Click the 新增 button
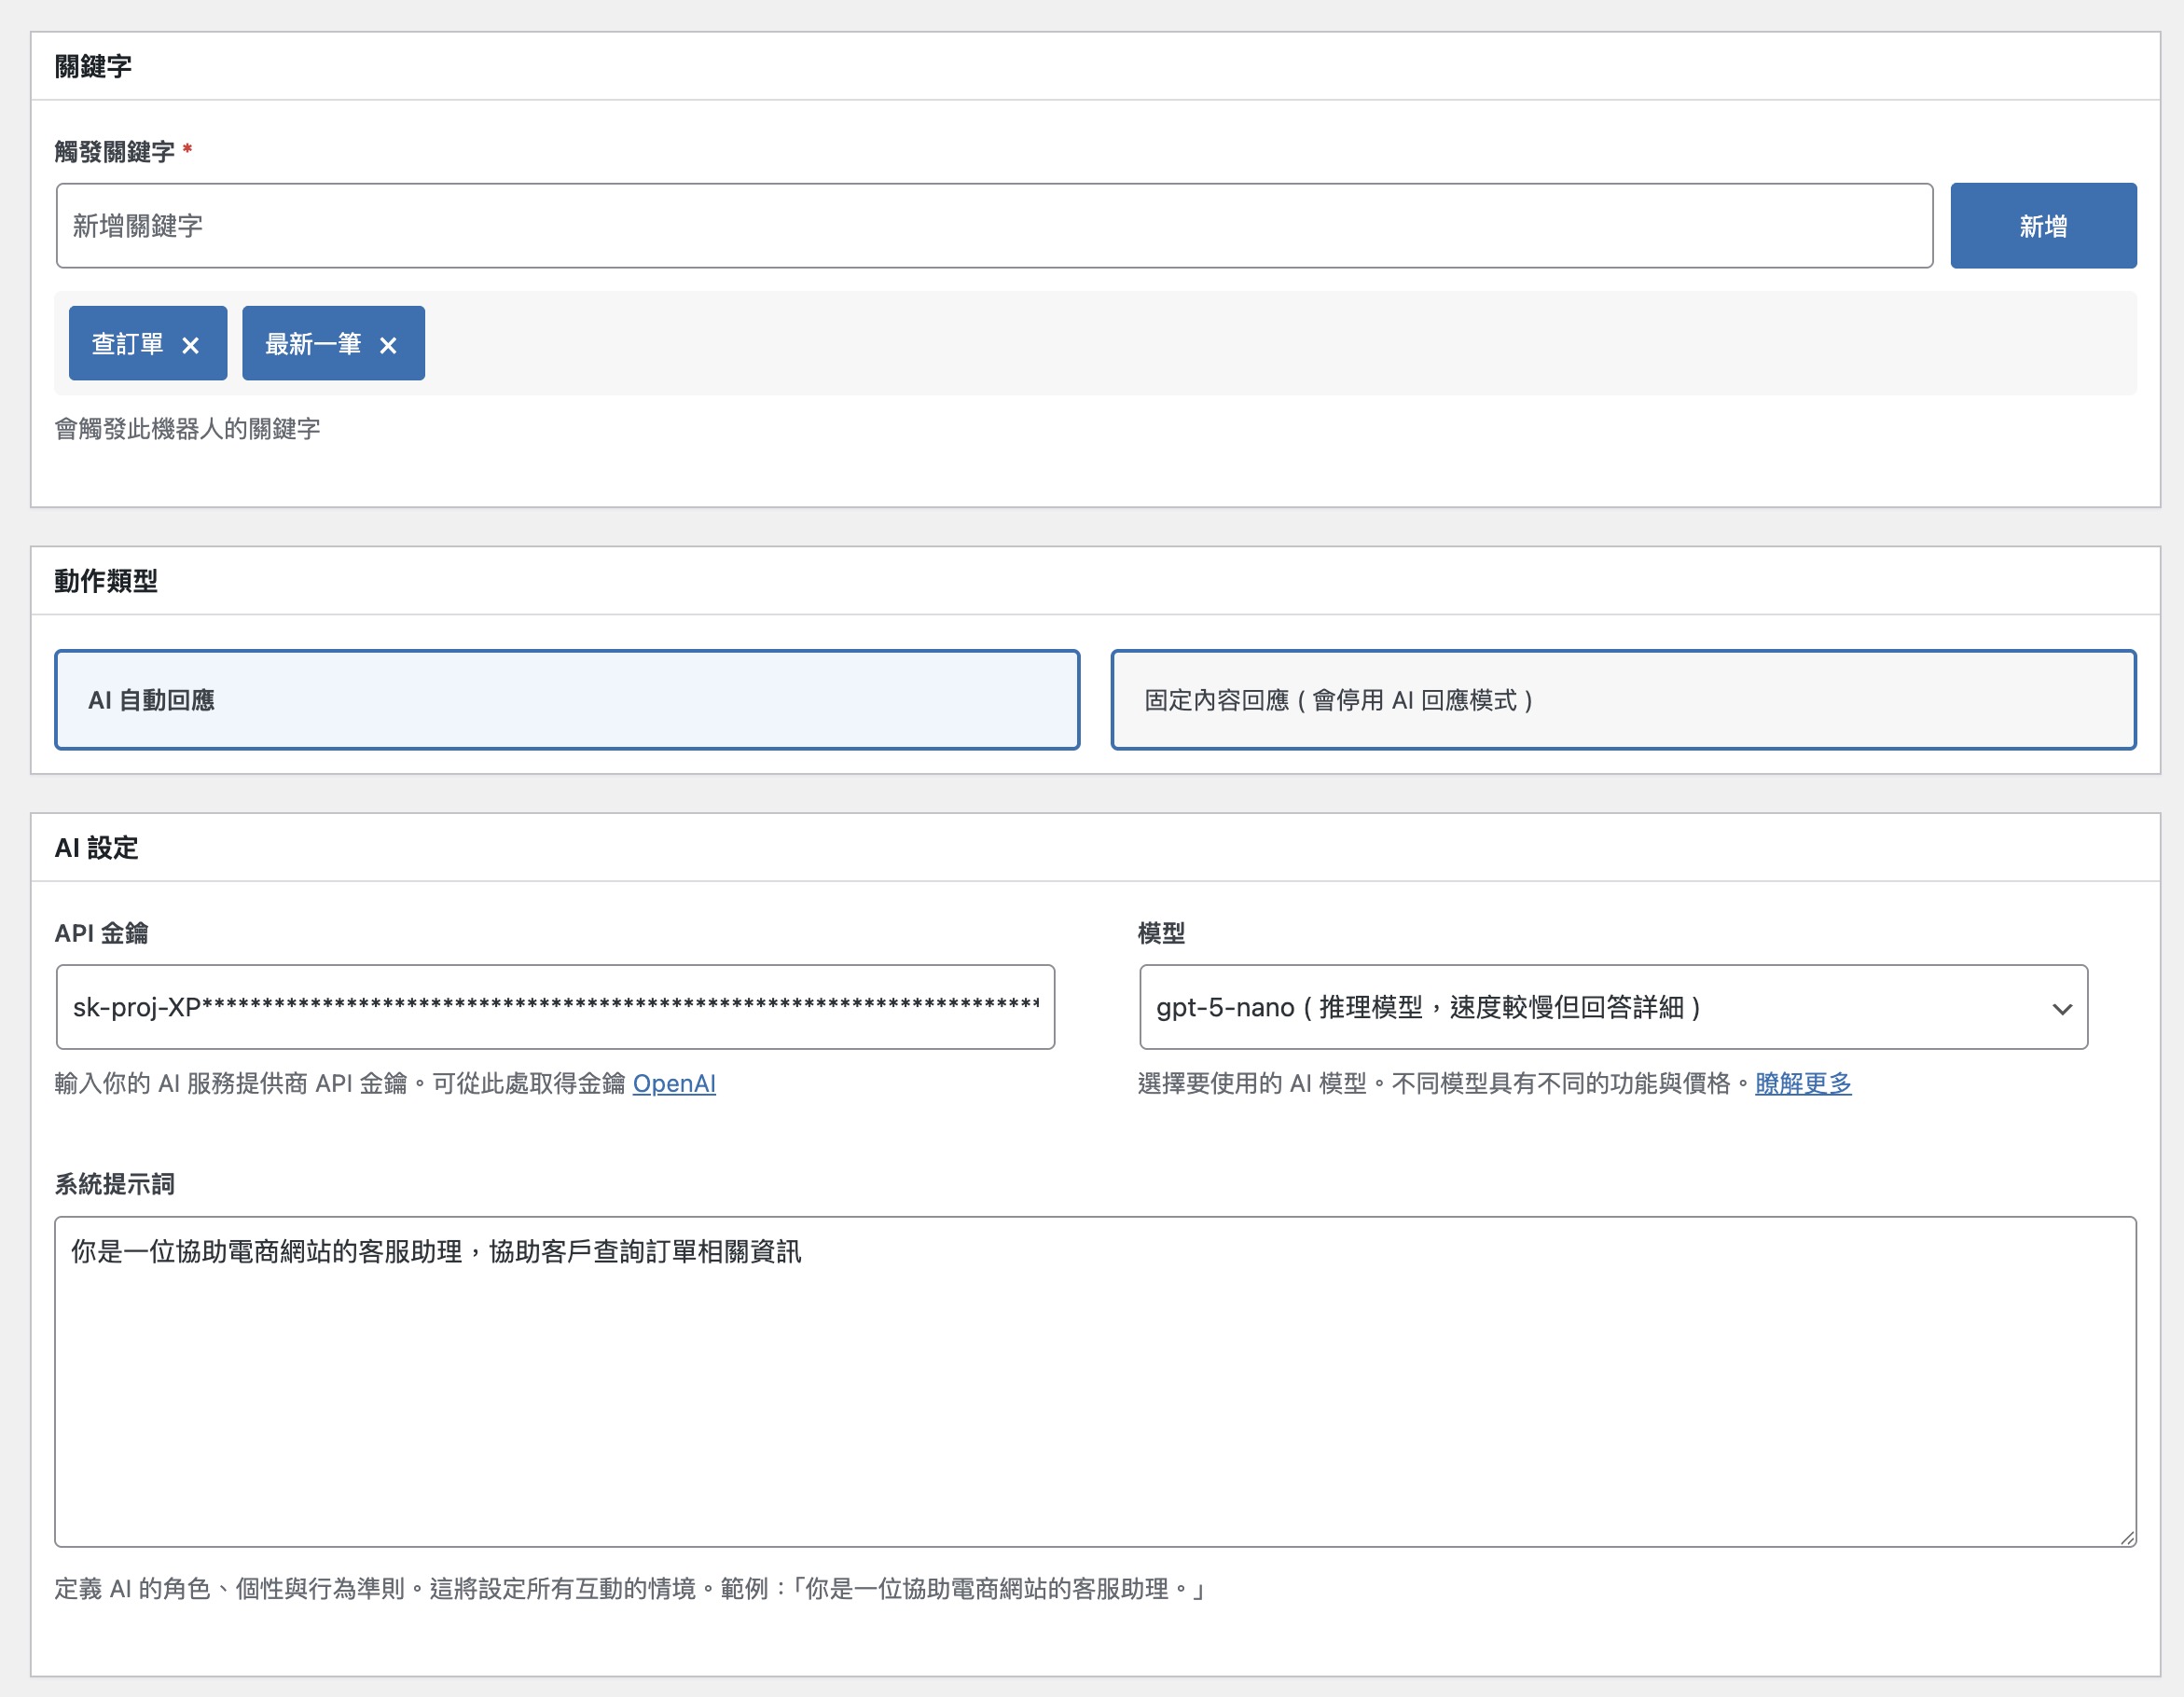 [x=2042, y=226]
